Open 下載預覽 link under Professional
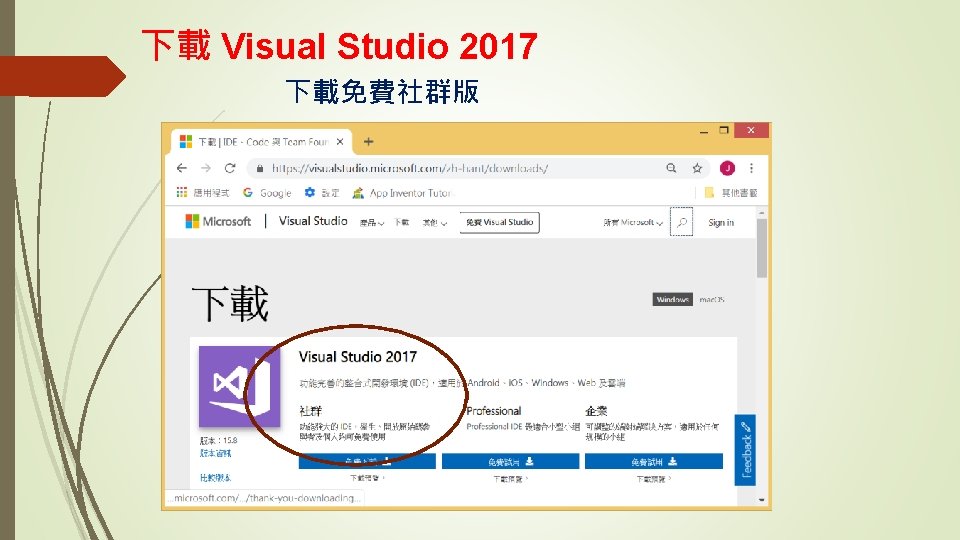 point(511,479)
